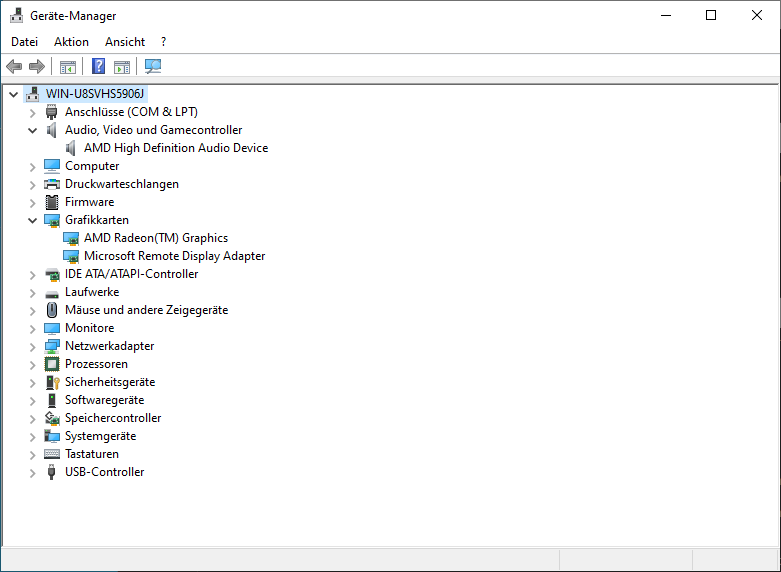
Task: Scan for hardware changes icon
Action: pos(153,66)
